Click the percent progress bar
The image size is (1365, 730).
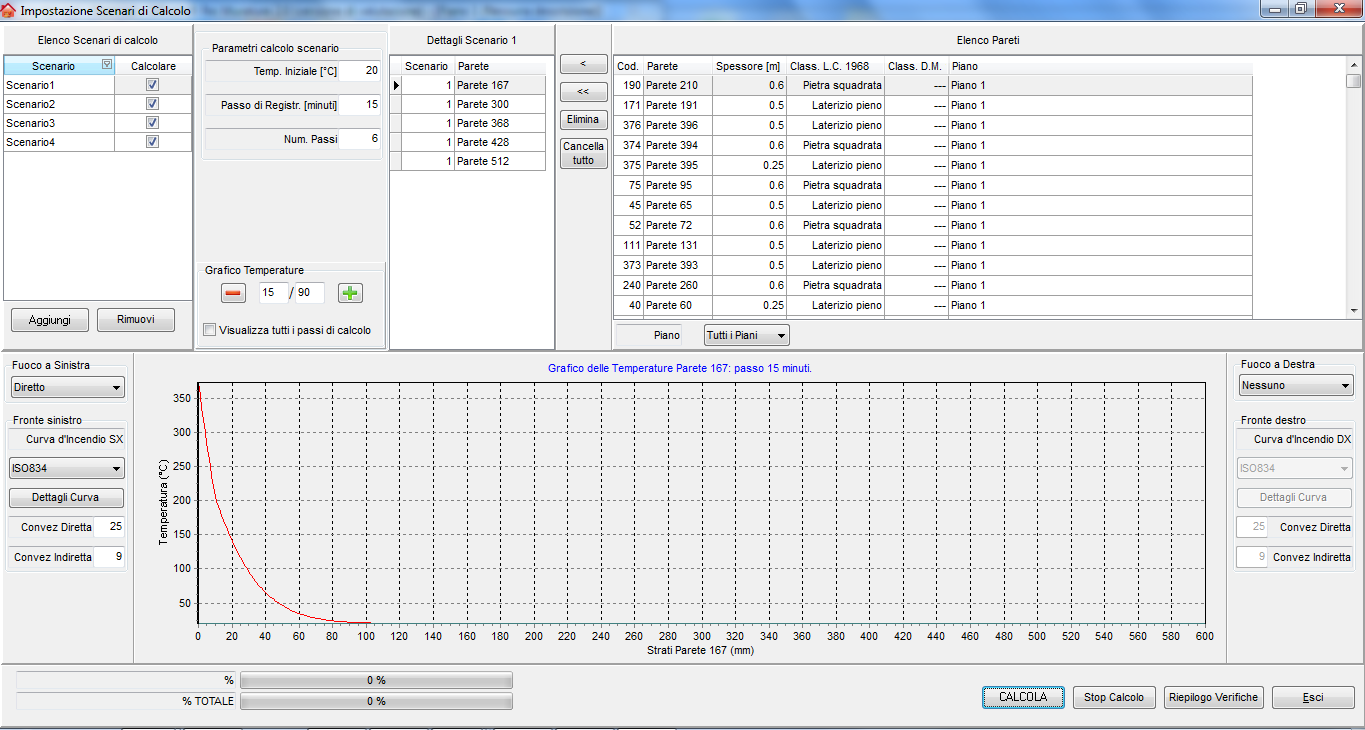pos(376,680)
